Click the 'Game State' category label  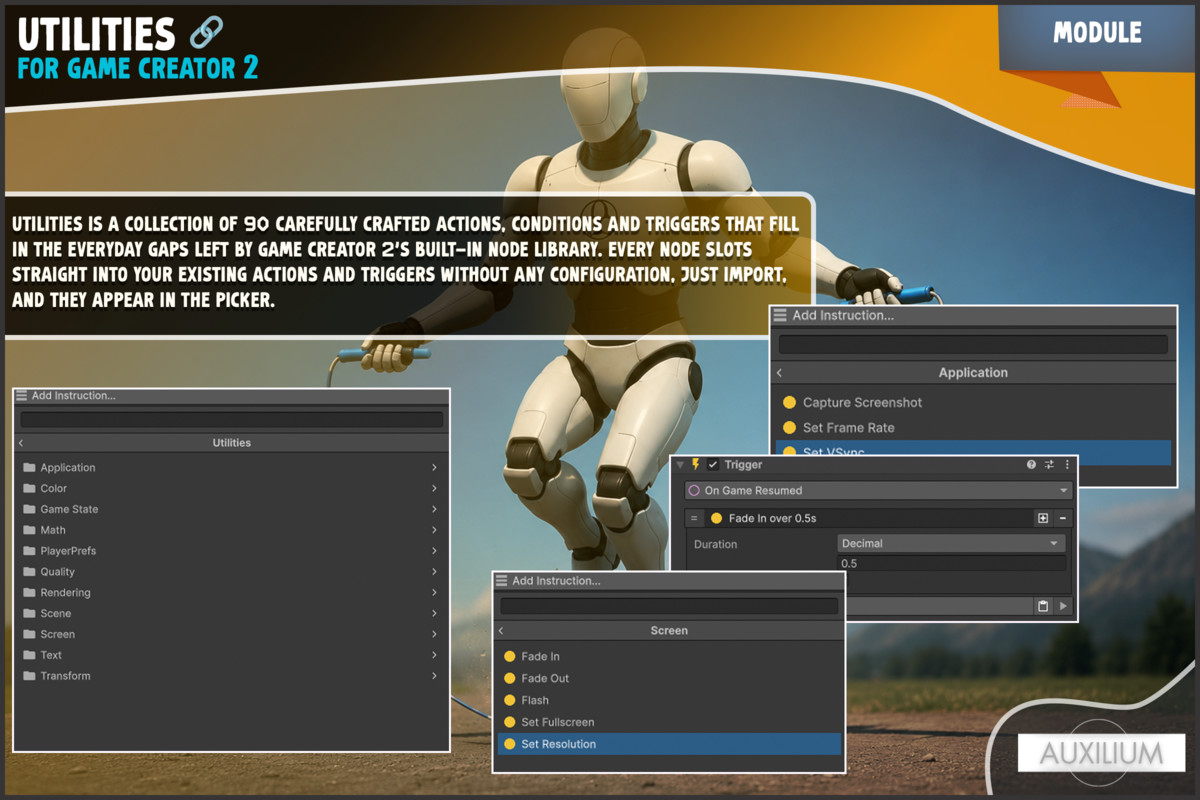point(69,509)
